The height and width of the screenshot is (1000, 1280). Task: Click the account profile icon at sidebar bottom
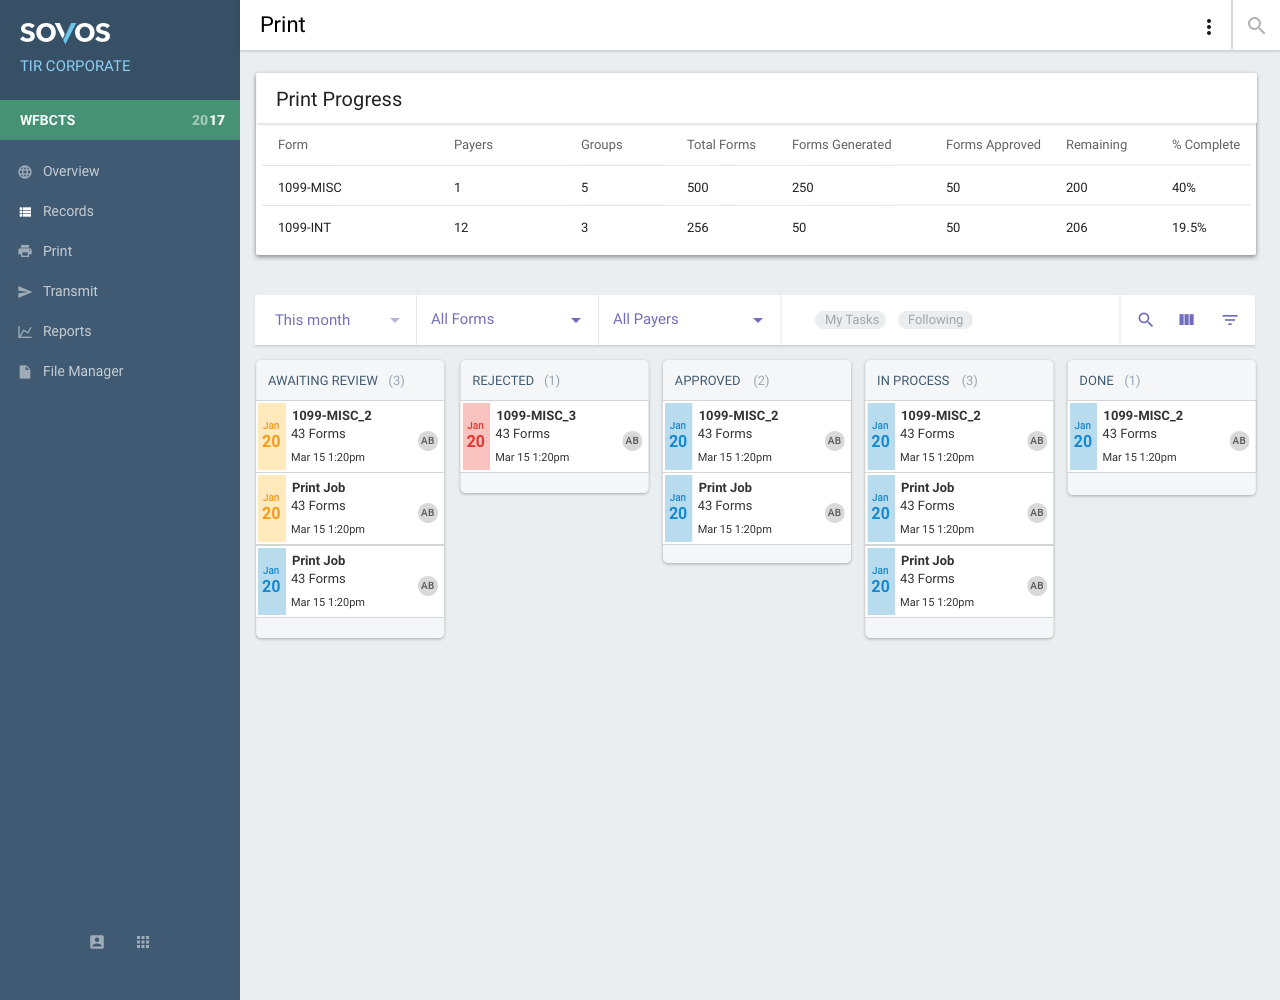point(97,942)
